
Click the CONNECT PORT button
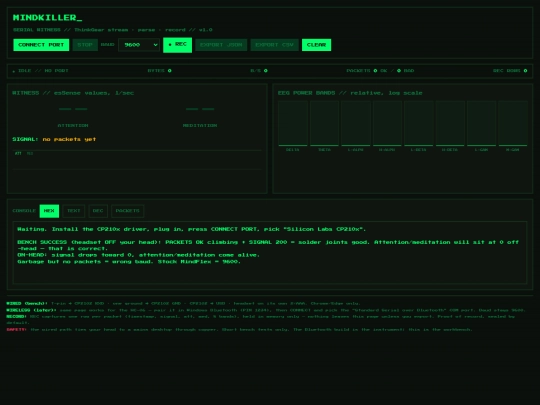(41, 45)
